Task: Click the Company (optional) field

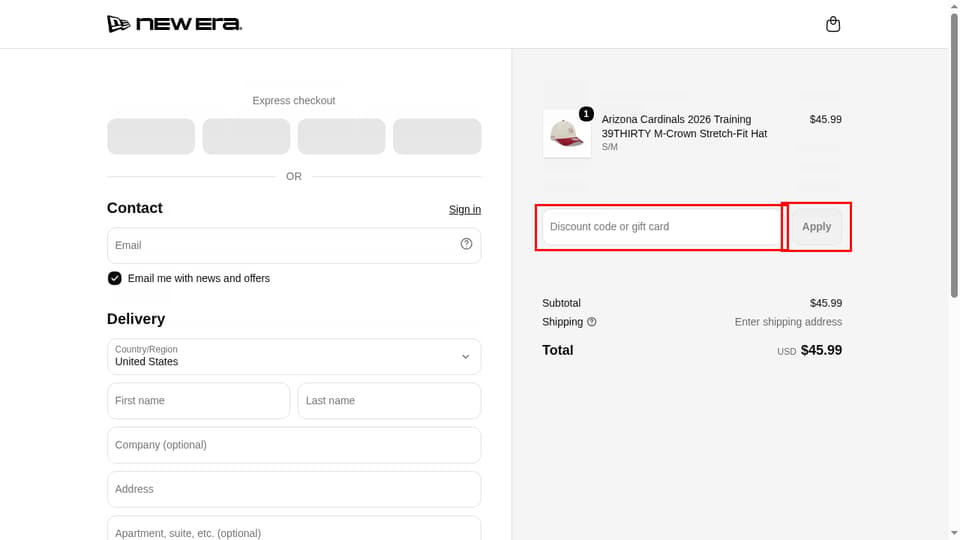Action: pos(294,445)
